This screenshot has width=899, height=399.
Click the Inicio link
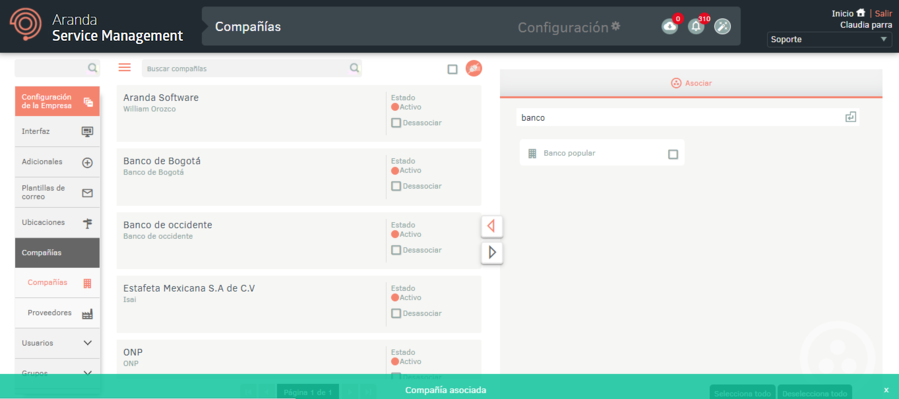tap(842, 13)
